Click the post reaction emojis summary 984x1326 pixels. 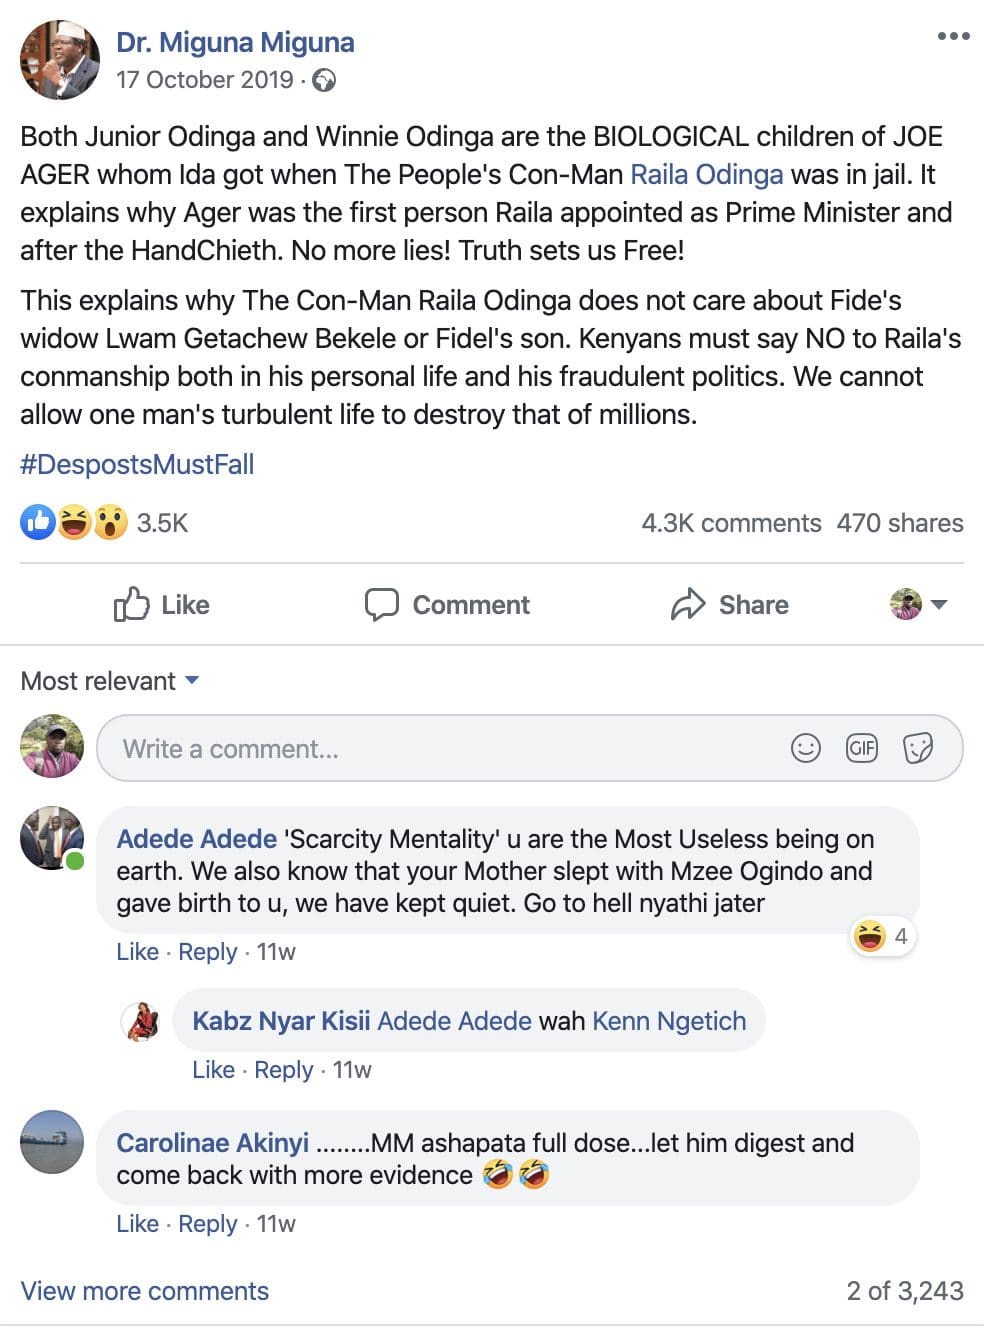(75, 522)
